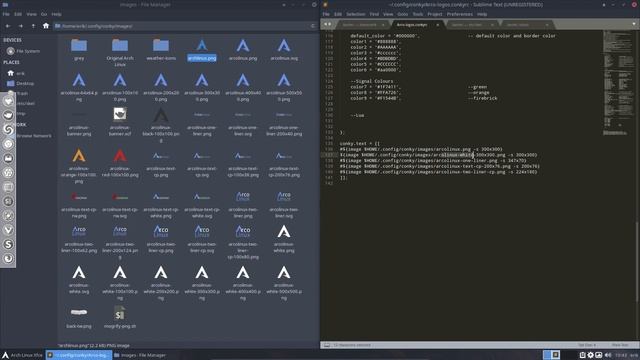
Task: Open home folder via toolbar home icon
Action: pos(46,26)
